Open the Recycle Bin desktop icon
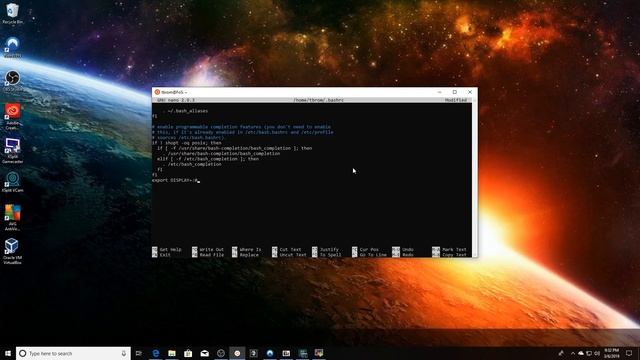 click(12, 13)
